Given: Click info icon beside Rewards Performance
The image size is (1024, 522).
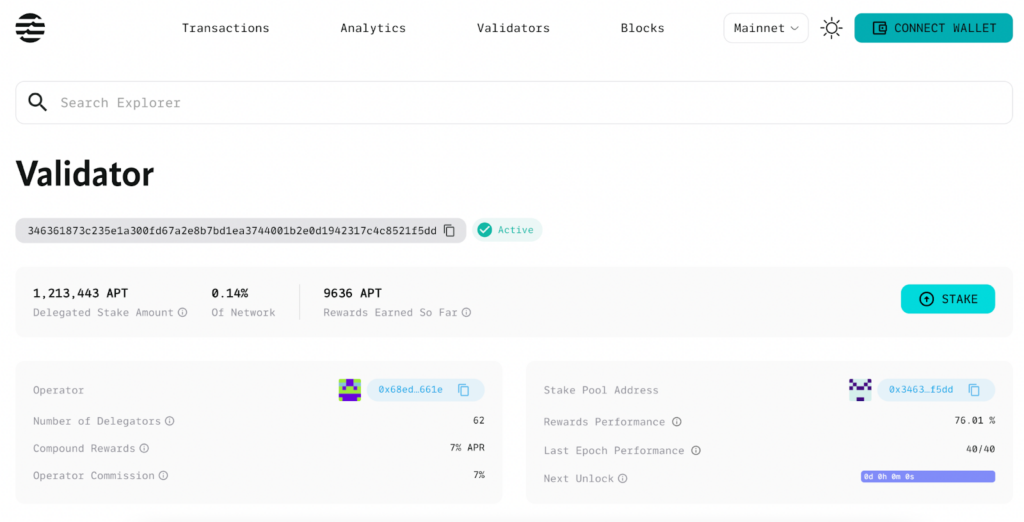Looking at the screenshot, I should [x=677, y=422].
